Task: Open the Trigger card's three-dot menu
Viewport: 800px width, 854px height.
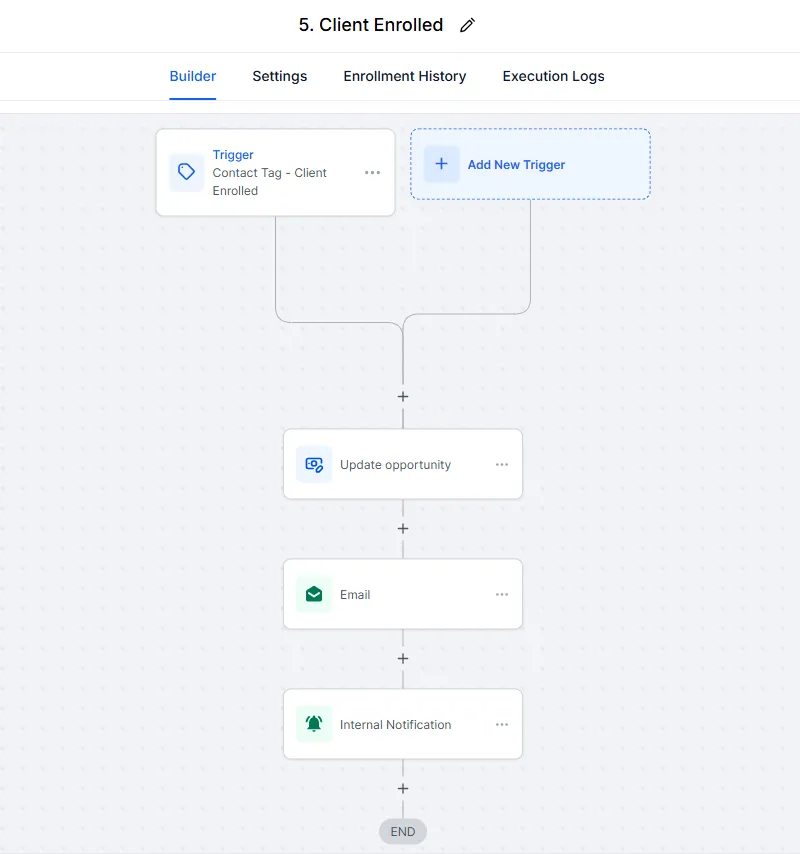Action: pos(372,172)
